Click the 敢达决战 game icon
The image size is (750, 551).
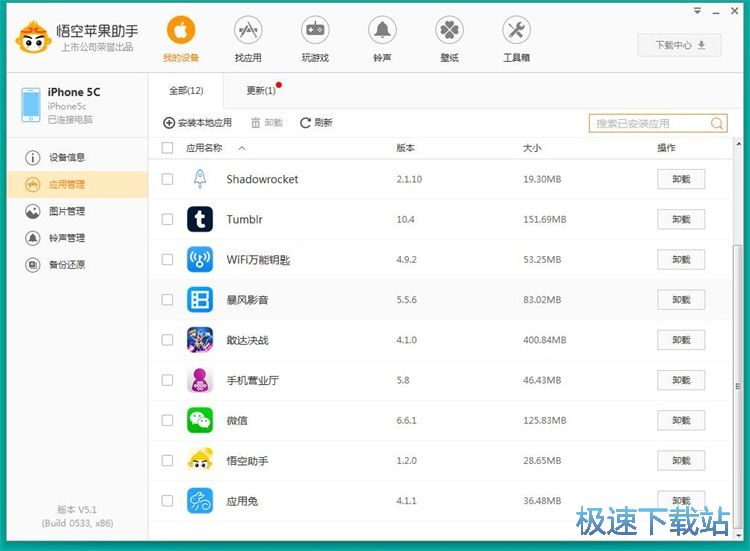[x=200, y=340]
